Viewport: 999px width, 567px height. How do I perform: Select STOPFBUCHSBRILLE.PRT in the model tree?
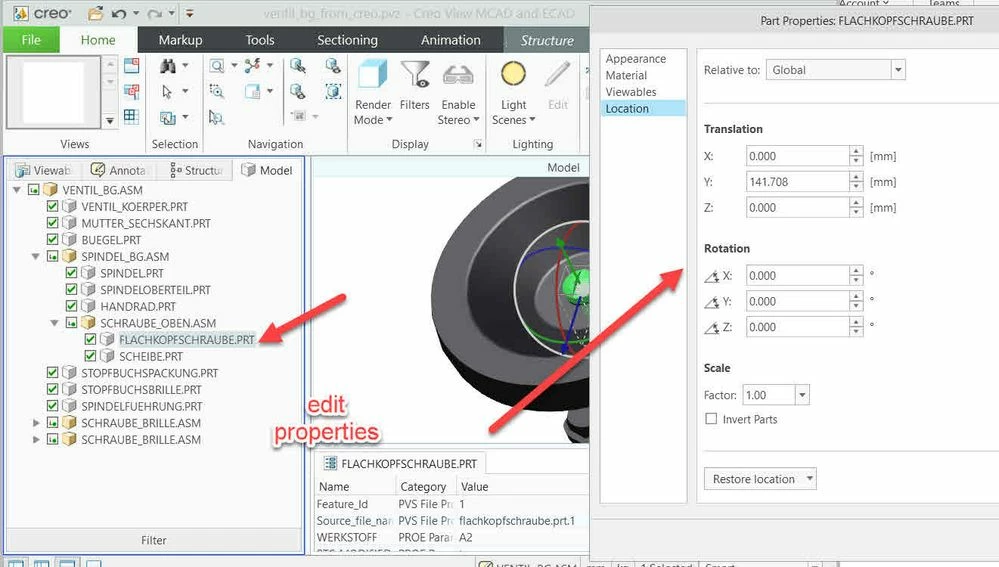141,389
